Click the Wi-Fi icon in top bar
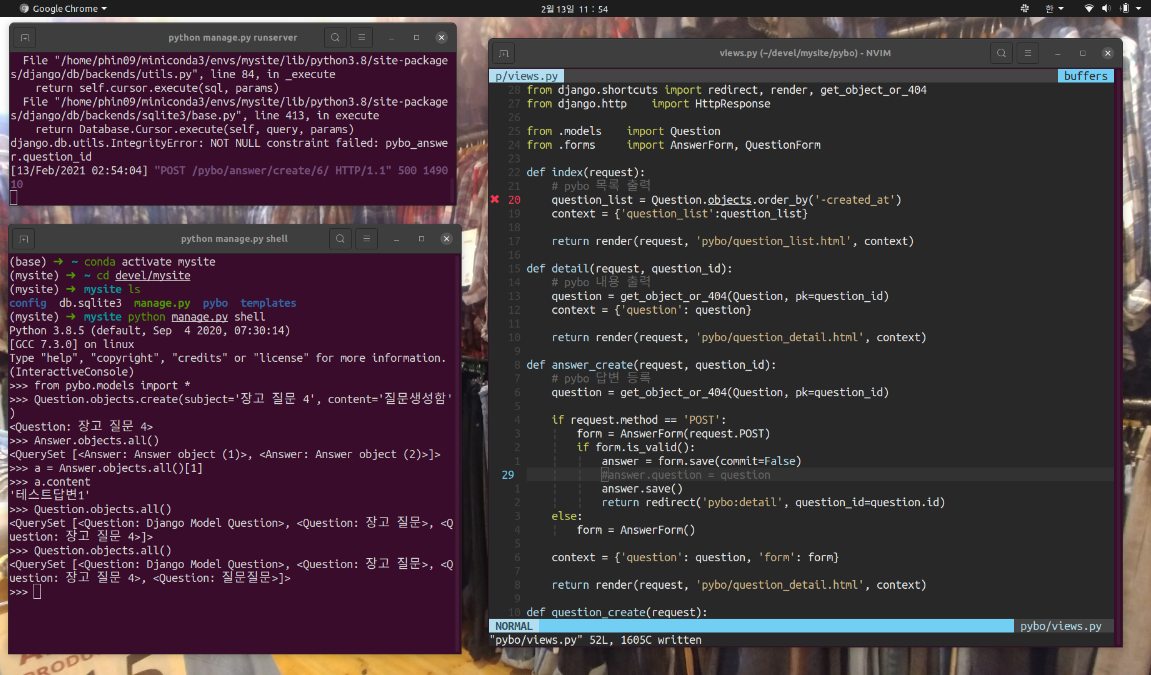 click(1089, 8)
